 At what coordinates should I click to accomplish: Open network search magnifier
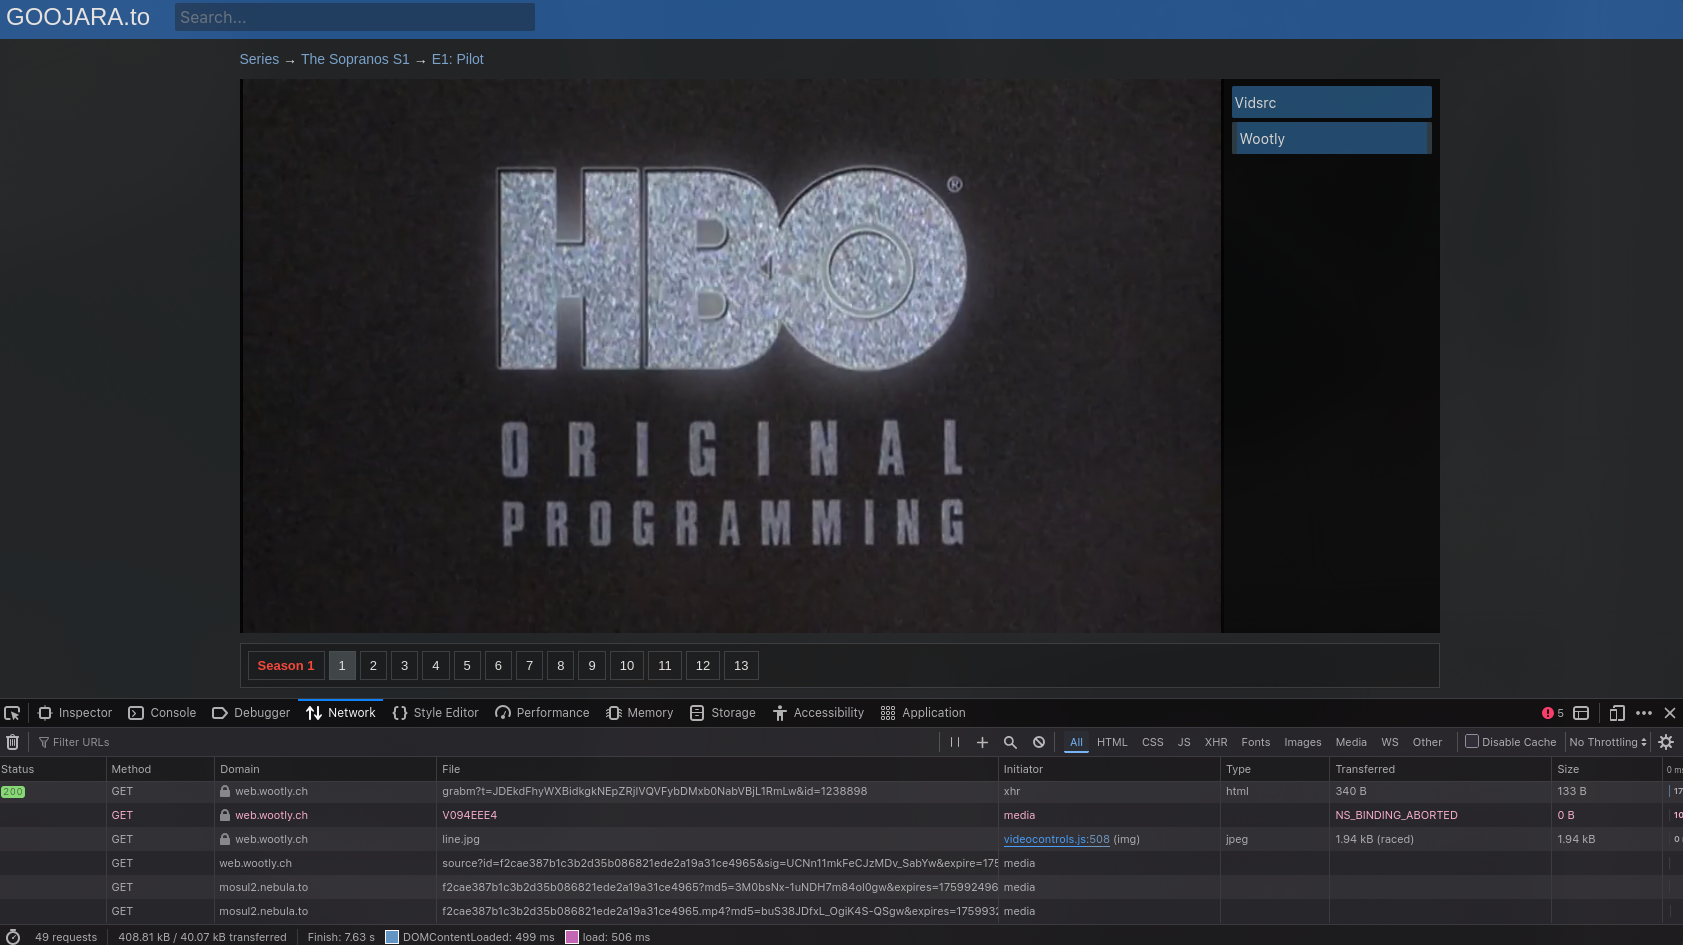1010,742
